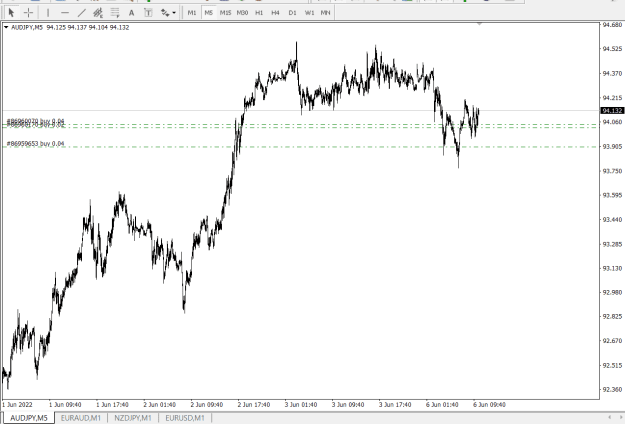The height and width of the screenshot is (424, 625).
Task: Click the 1 Jun 17:40 time label
Action: point(112,404)
